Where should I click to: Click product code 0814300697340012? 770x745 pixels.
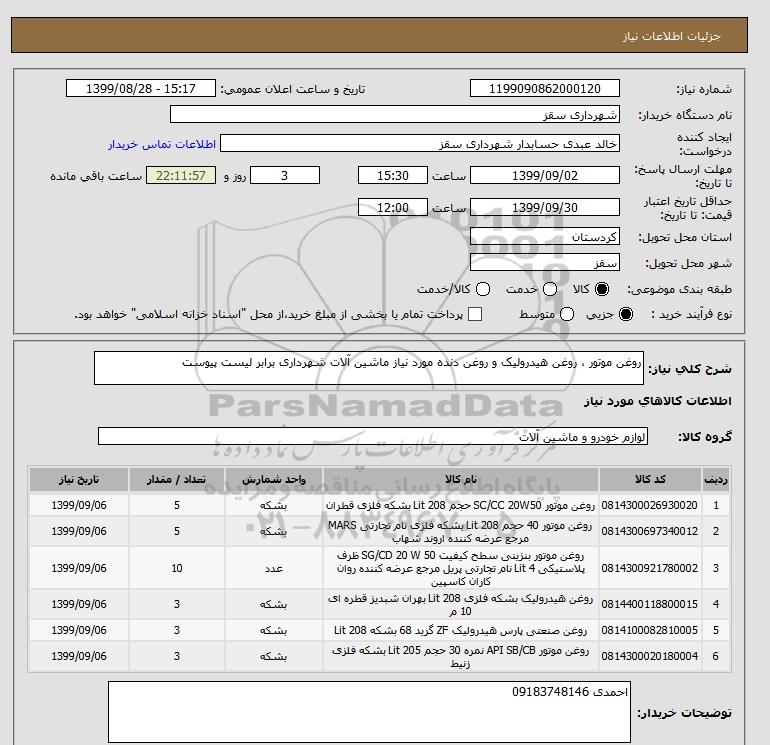pos(649,531)
